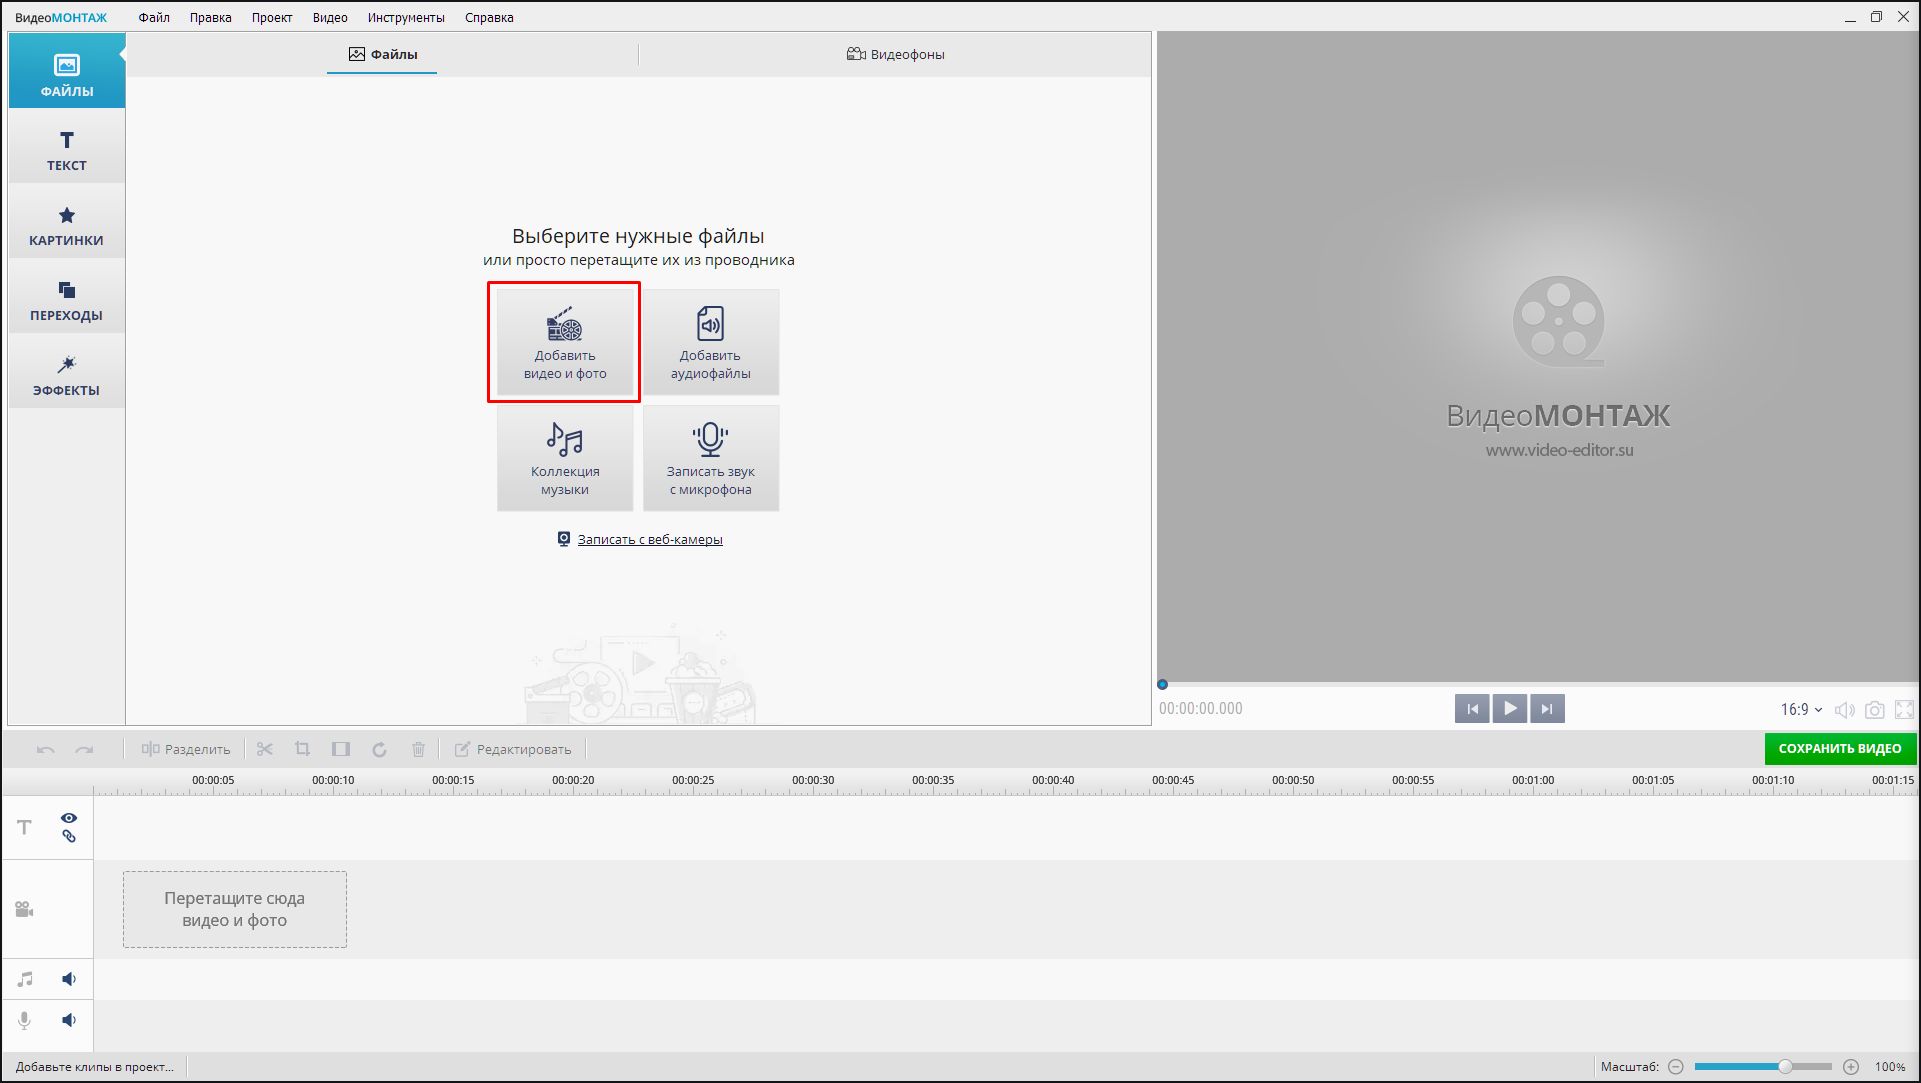Click the trash delete icon
The height and width of the screenshot is (1083, 1921).
[419, 749]
